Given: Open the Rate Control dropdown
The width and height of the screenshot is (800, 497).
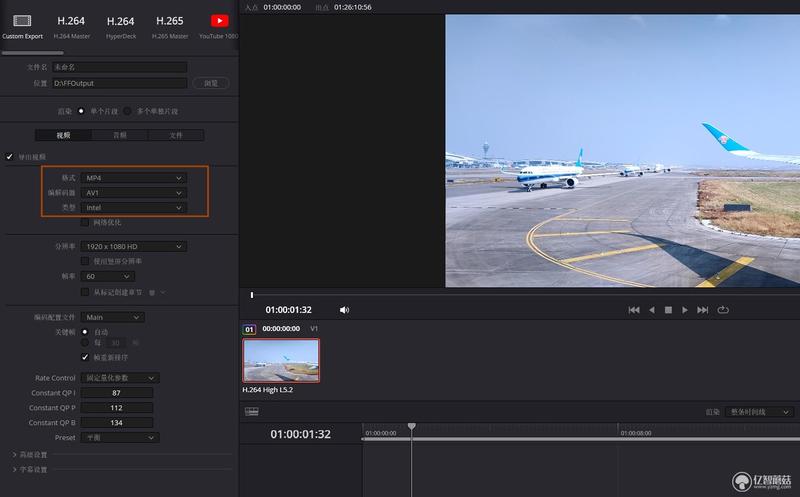Looking at the screenshot, I should click(120, 378).
